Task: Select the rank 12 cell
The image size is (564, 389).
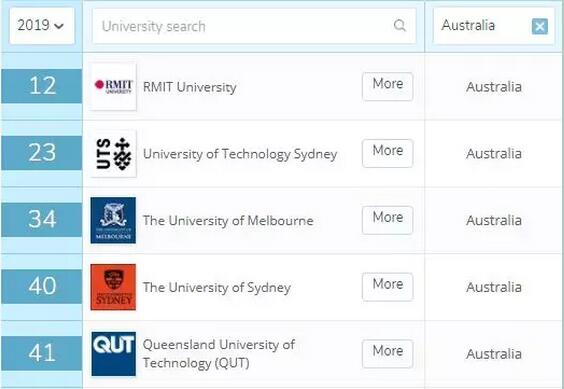Action: click(x=42, y=86)
